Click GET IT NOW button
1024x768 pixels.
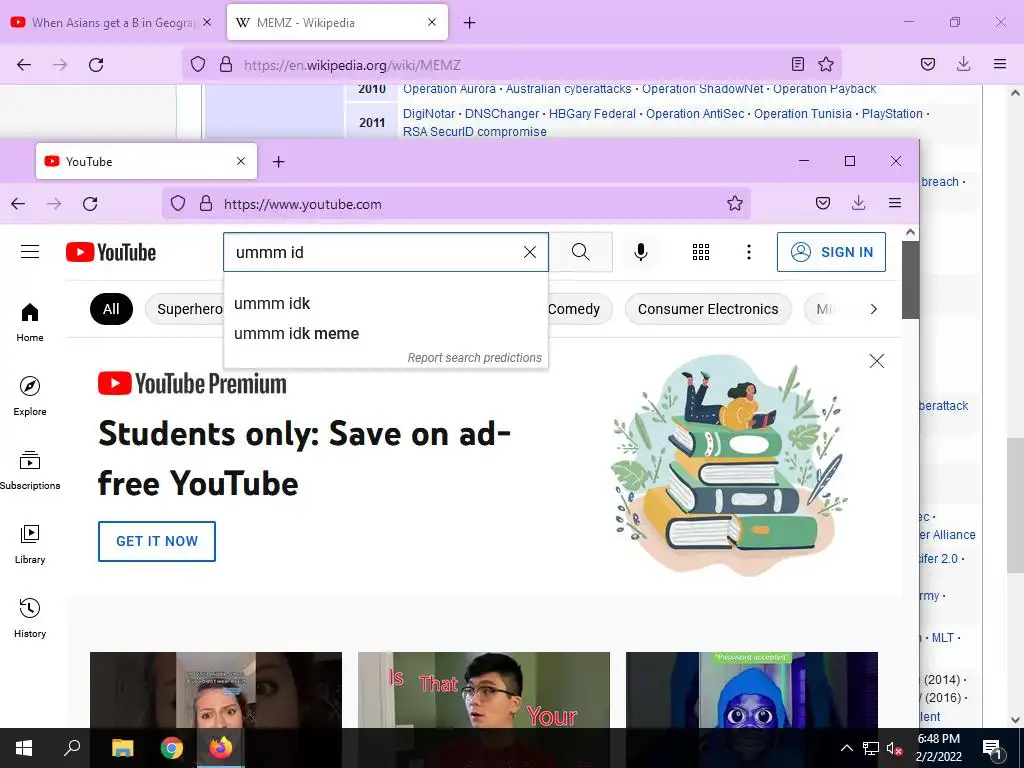point(157,541)
